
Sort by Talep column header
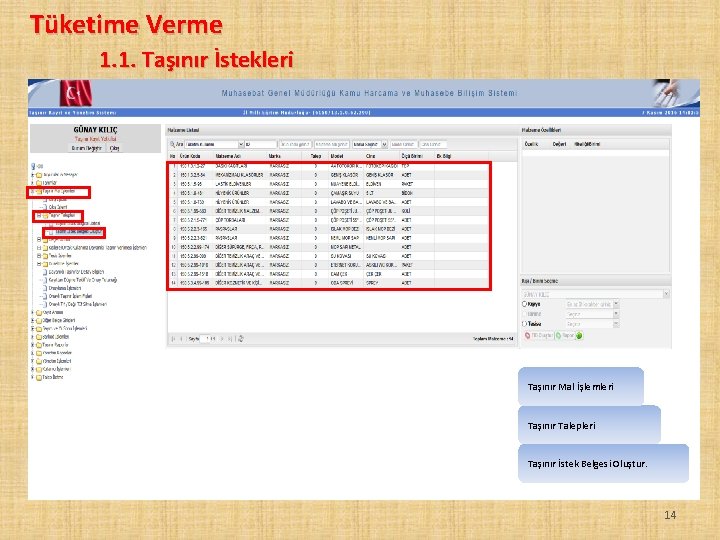[x=316, y=157]
